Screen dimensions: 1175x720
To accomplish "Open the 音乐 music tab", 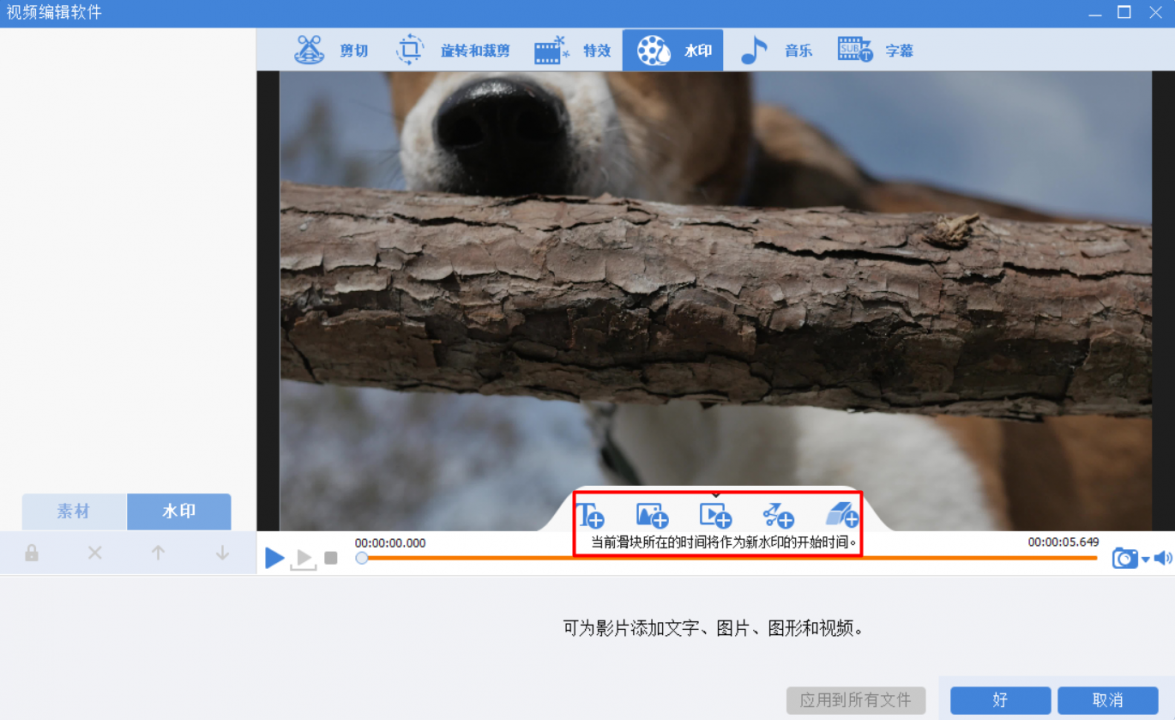I will (776, 50).
